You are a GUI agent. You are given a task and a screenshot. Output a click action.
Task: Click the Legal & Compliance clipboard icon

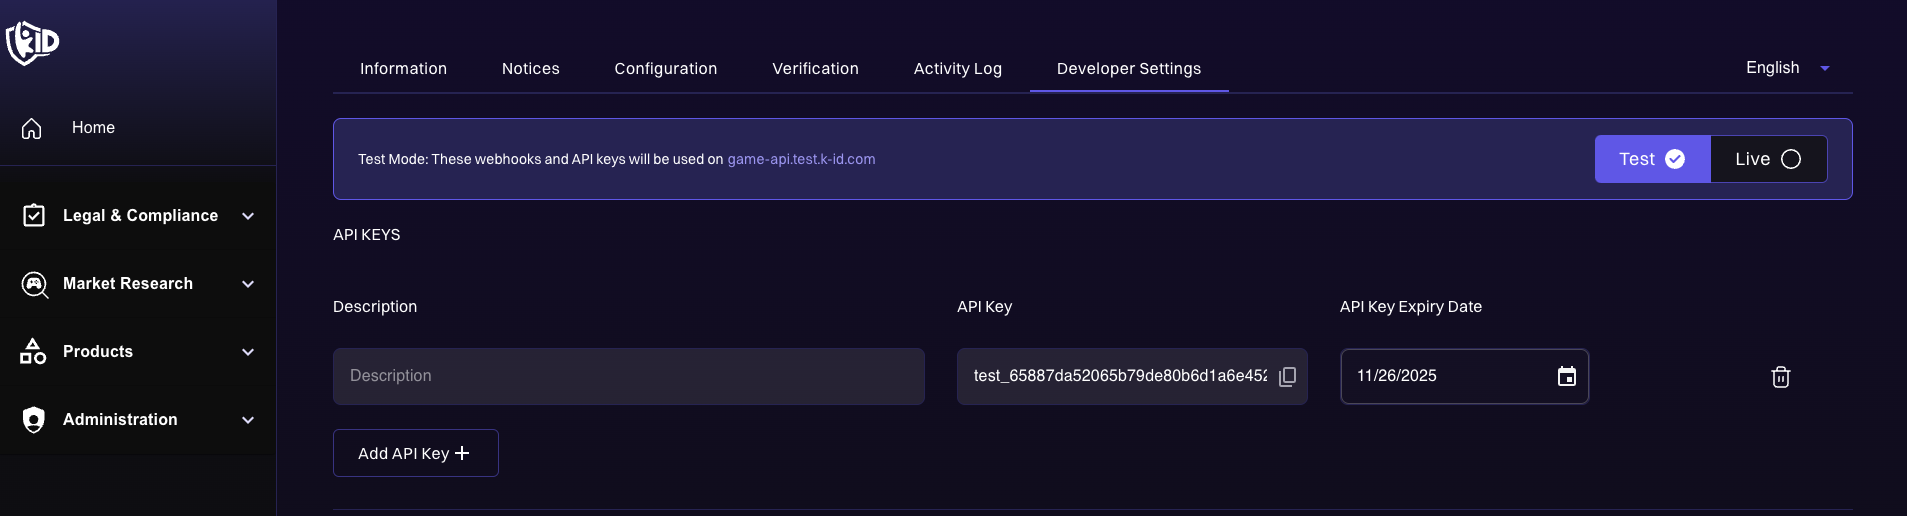[34, 216]
